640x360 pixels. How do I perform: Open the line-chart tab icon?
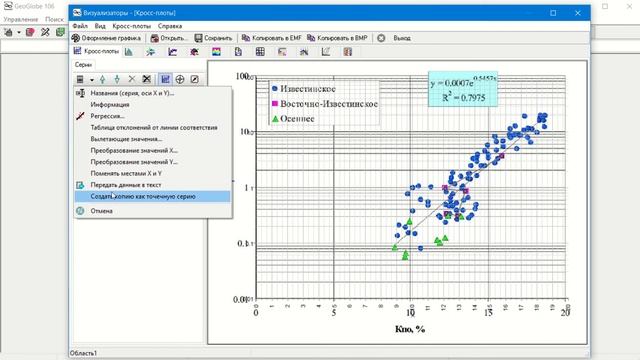pyautogui.click(x=173, y=52)
